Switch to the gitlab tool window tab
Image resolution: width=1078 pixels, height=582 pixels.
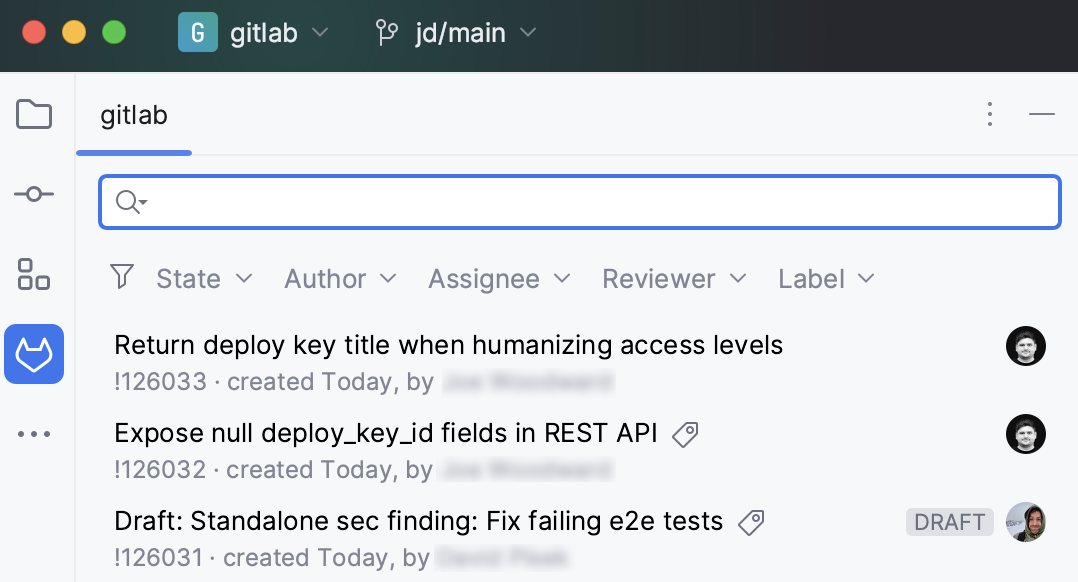134,116
